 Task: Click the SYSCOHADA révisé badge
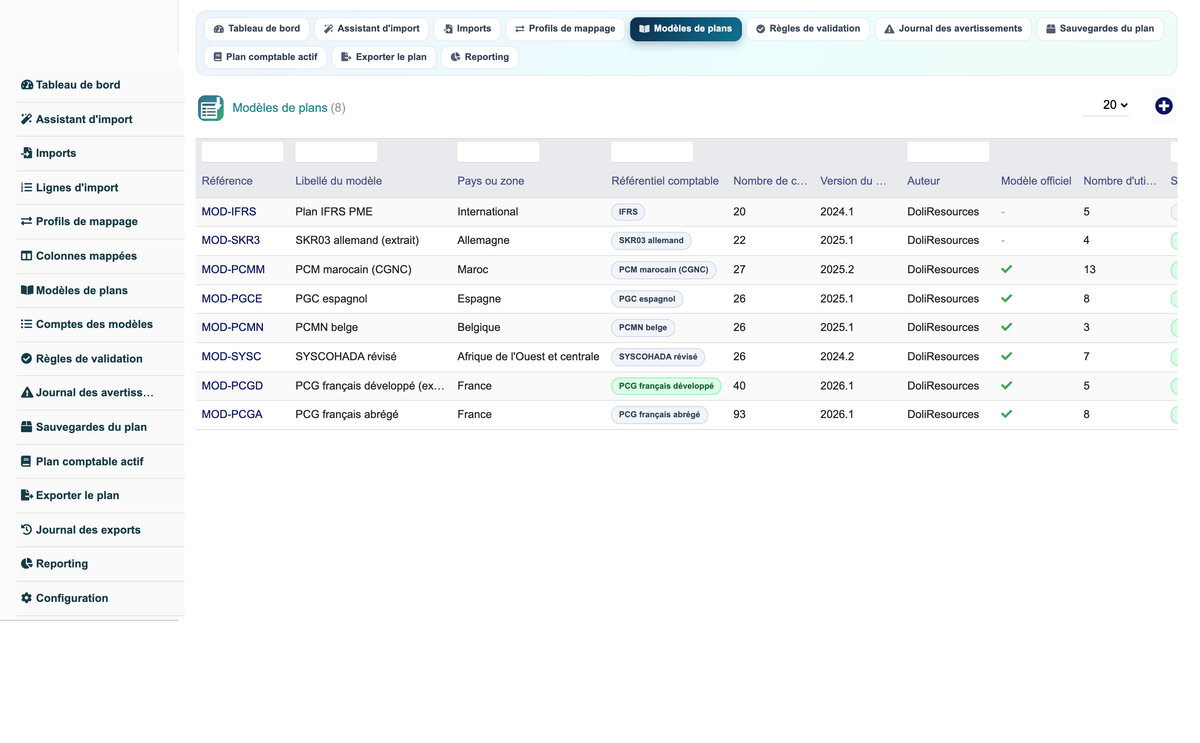pos(658,357)
